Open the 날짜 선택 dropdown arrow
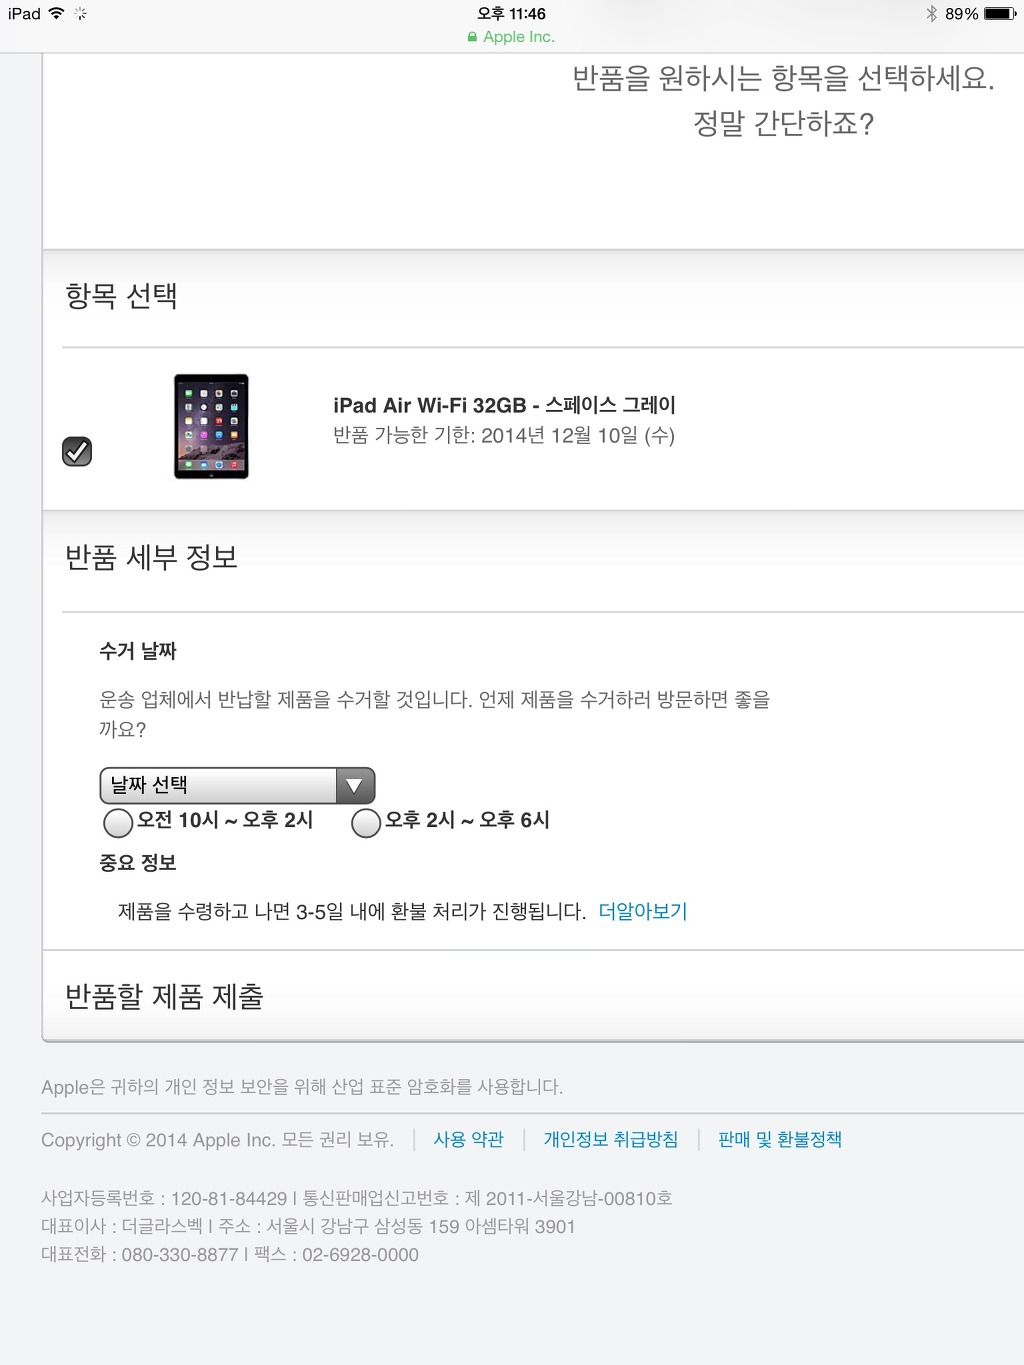This screenshot has width=1024, height=1365. pos(354,785)
